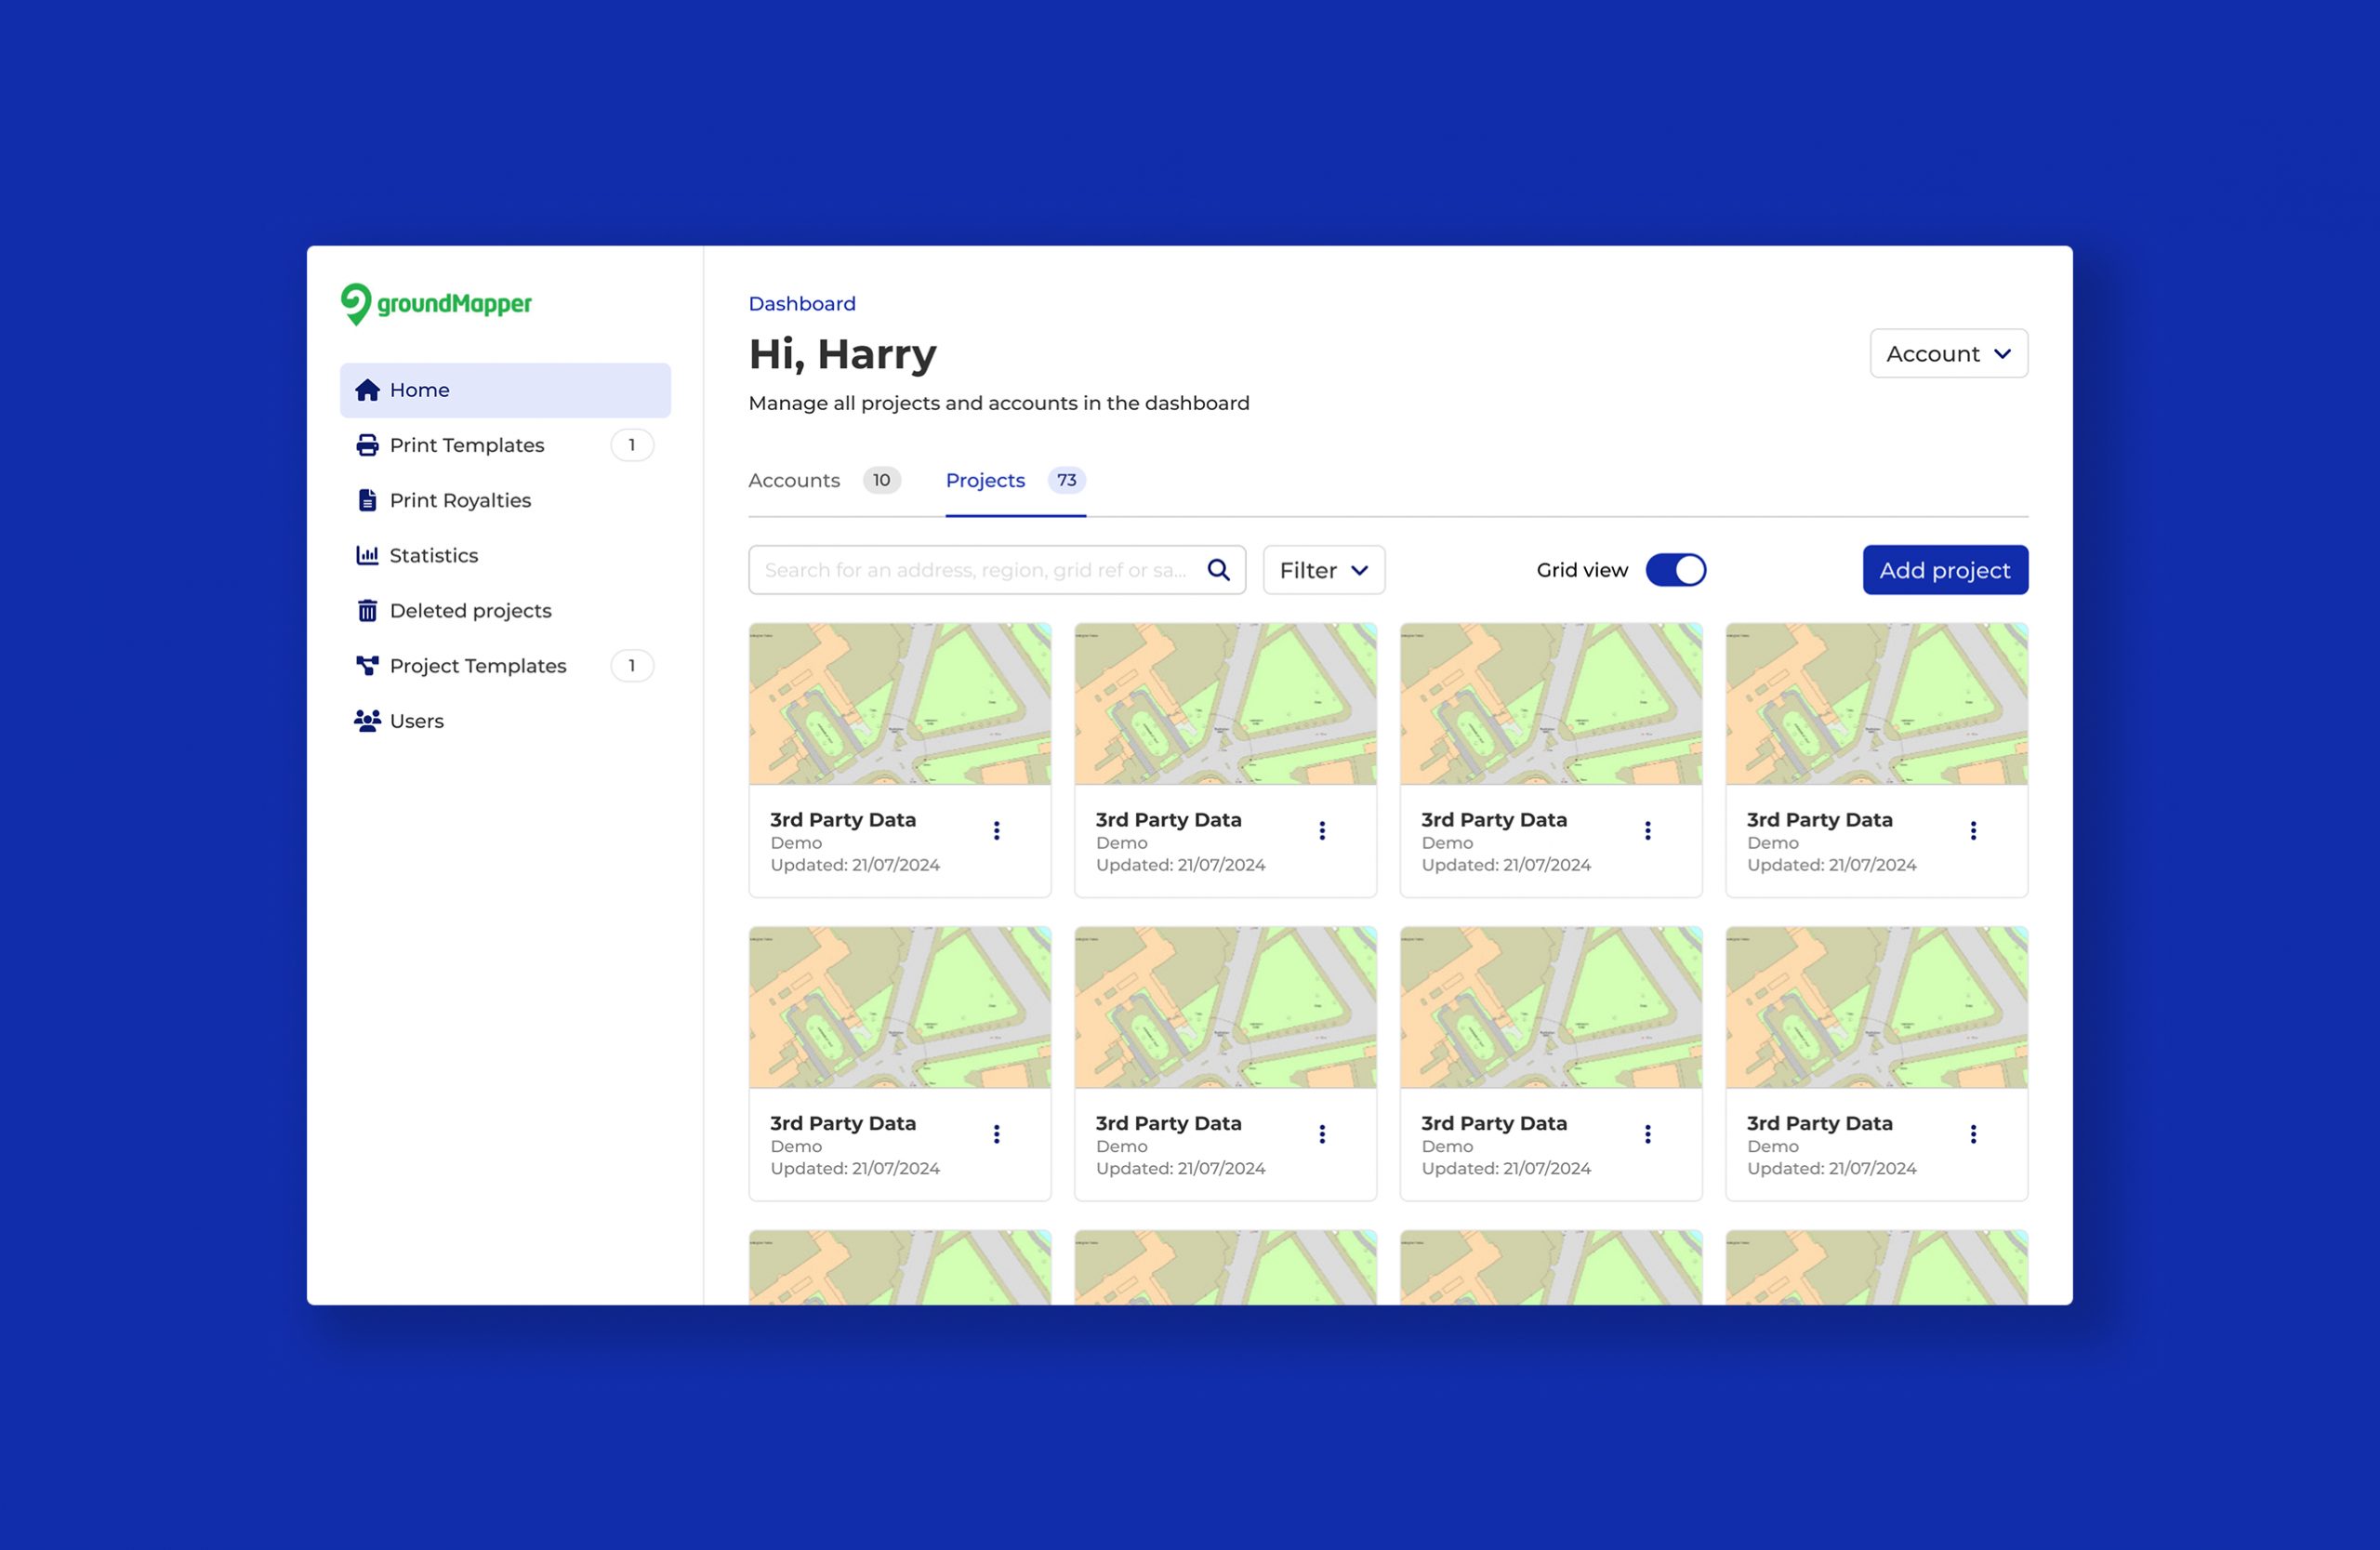Screen dimensions: 2380x1550
Task: Toggle the Grid view switch off
Action: tap(1675, 570)
